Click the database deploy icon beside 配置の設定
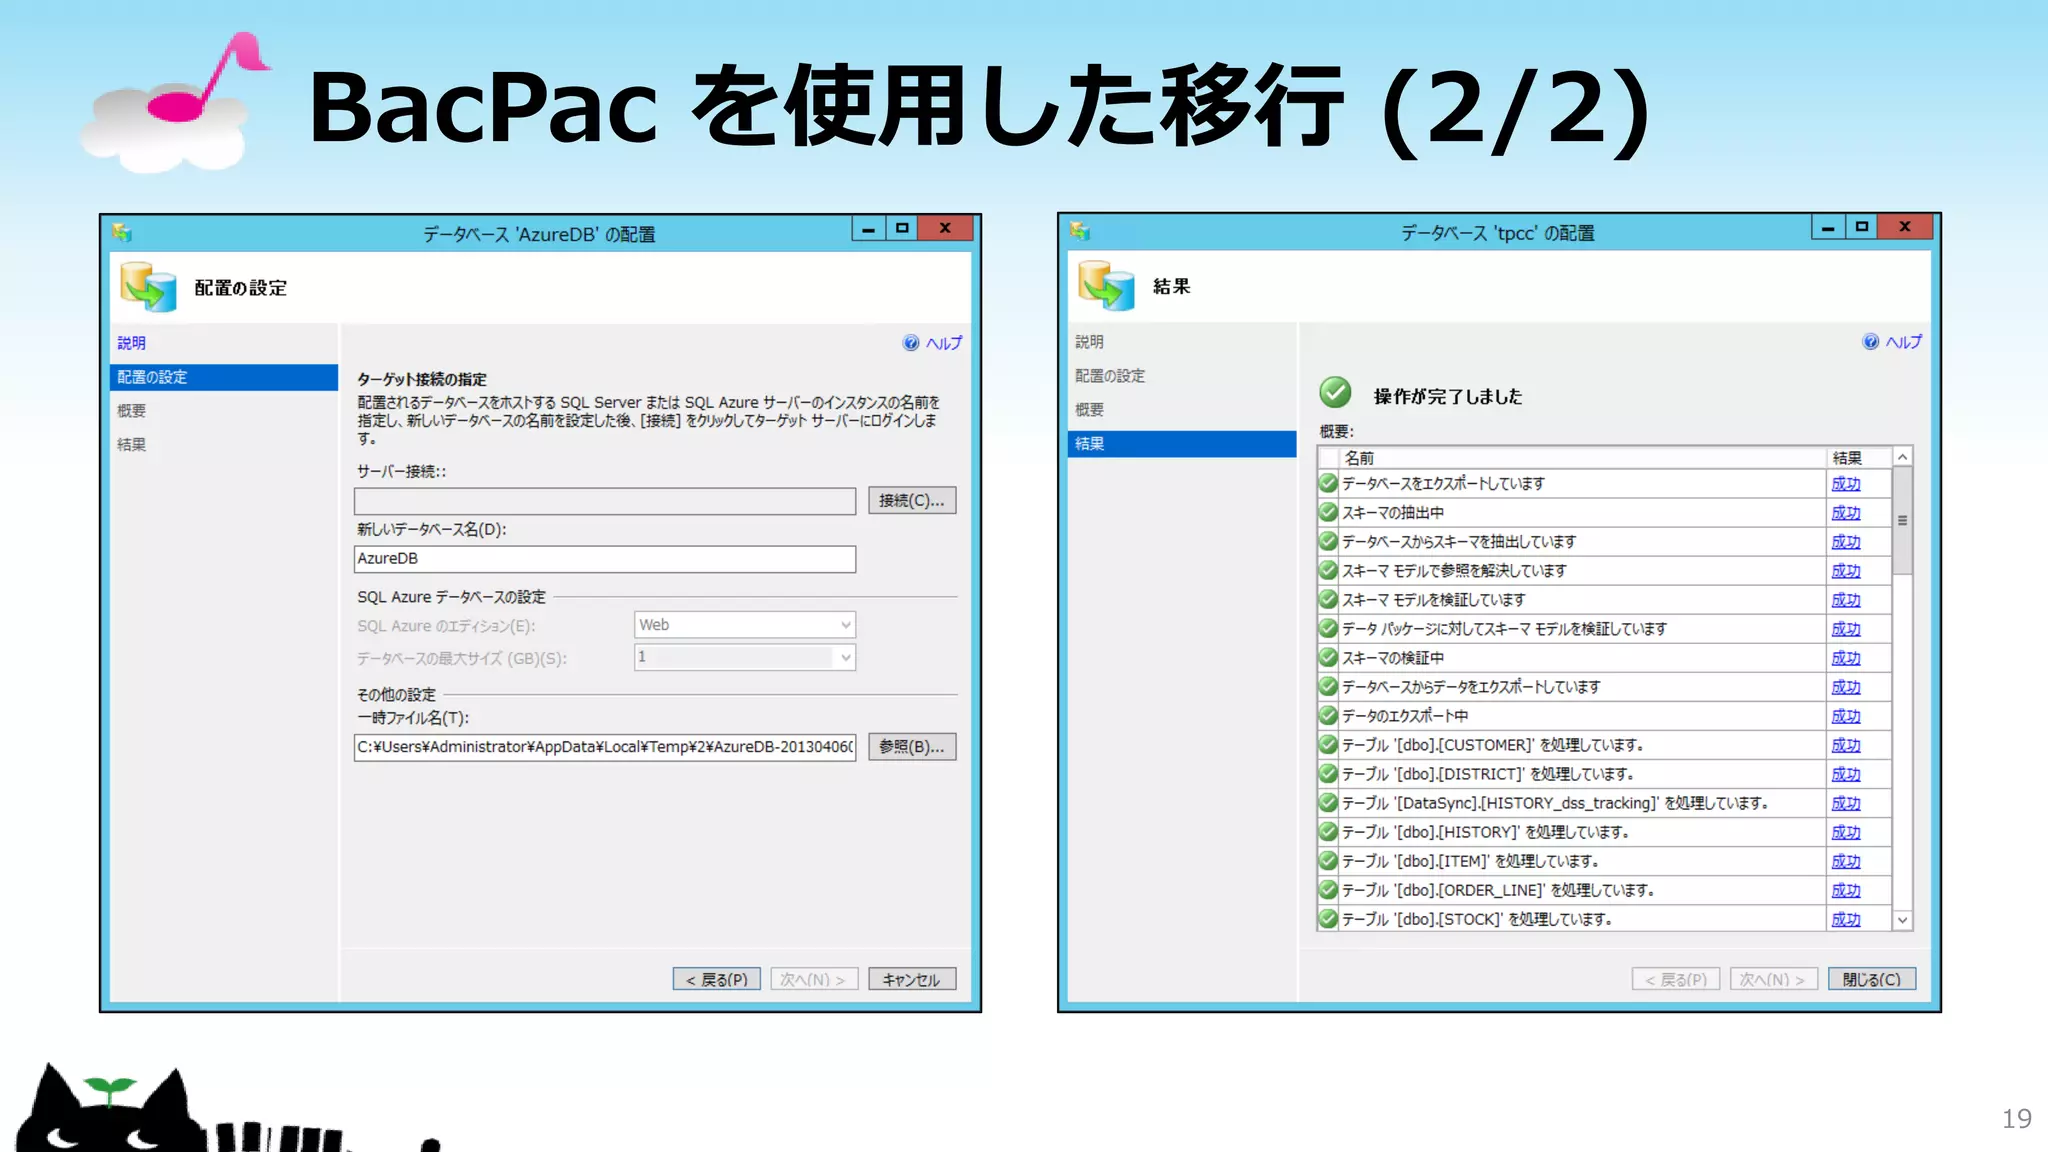The height and width of the screenshot is (1152, 2048). pos(148,287)
